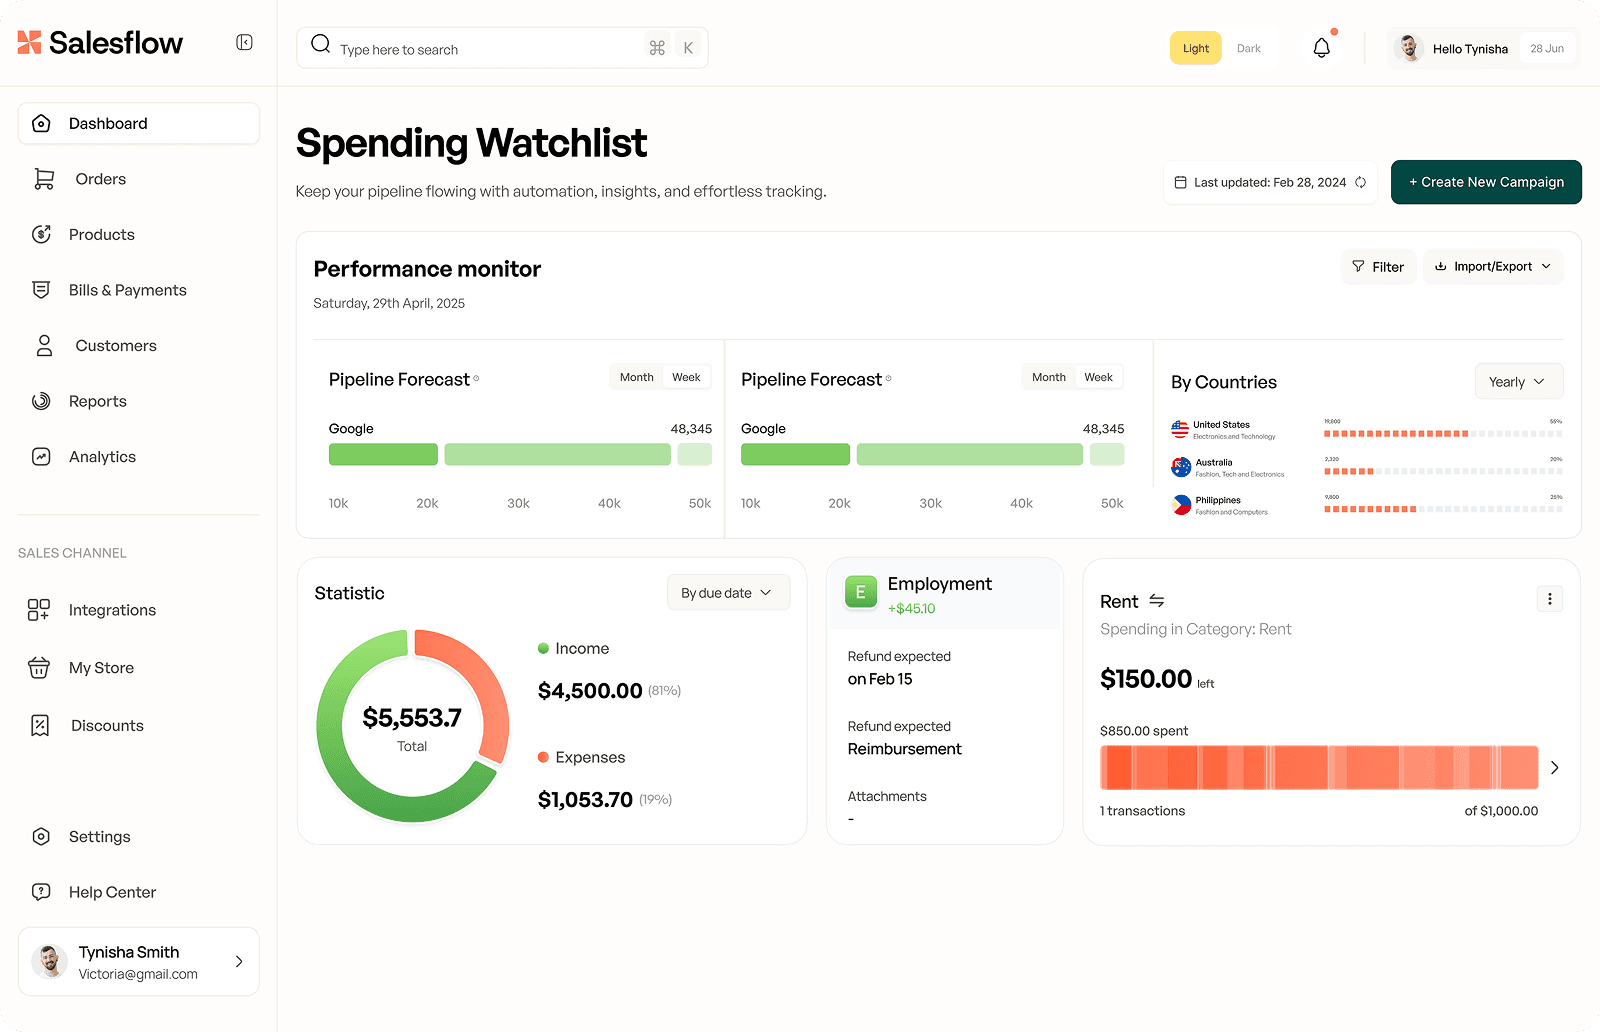
Task: Click the Settings gear icon
Action: click(x=41, y=837)
